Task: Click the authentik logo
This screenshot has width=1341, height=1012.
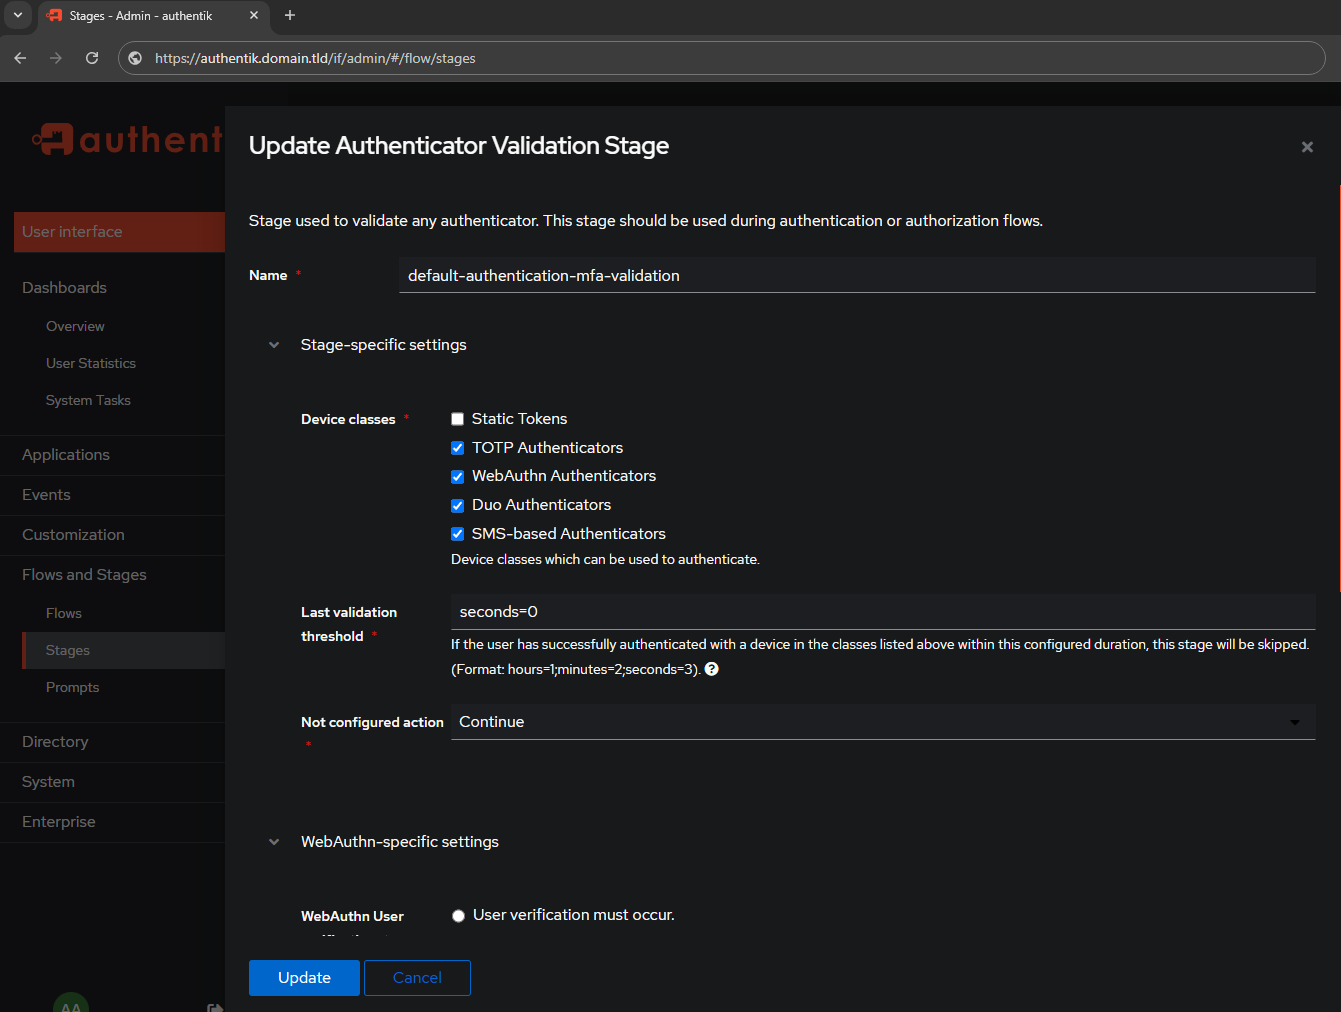Action: 127,139
